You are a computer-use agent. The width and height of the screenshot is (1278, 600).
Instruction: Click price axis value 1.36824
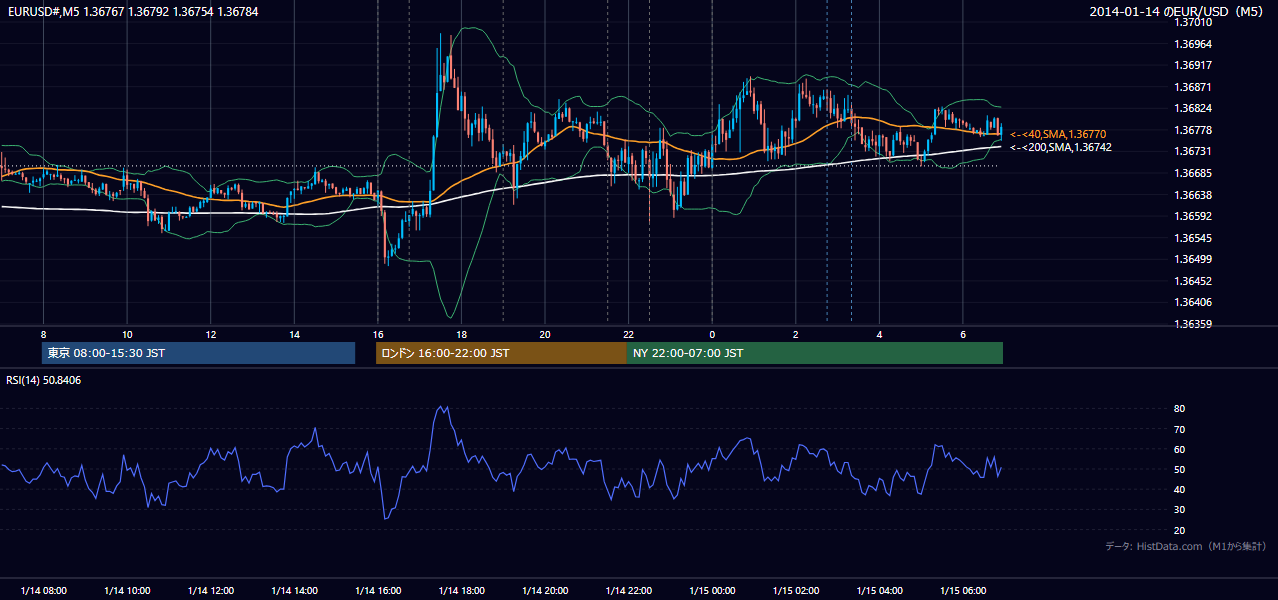click(x=1193, y=108)
